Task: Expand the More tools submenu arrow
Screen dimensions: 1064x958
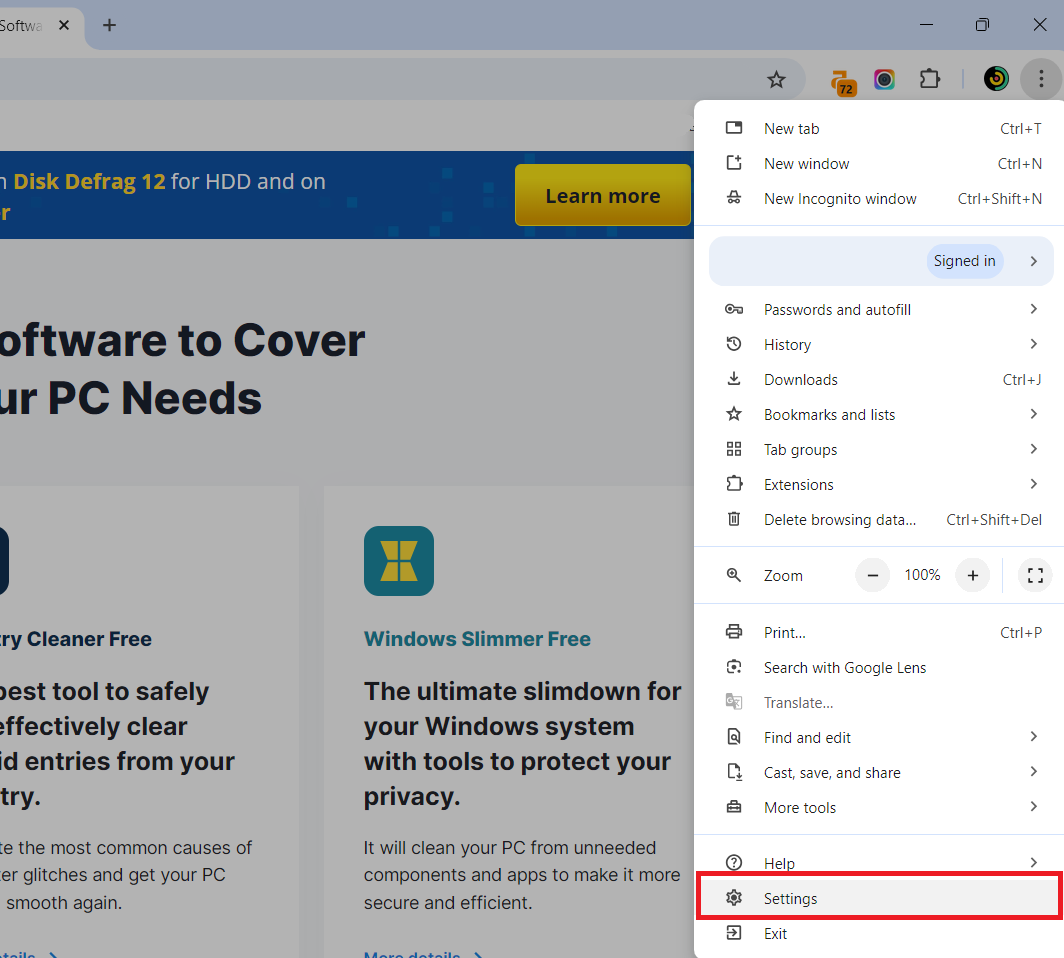Action: click(x=1033, y=807)
